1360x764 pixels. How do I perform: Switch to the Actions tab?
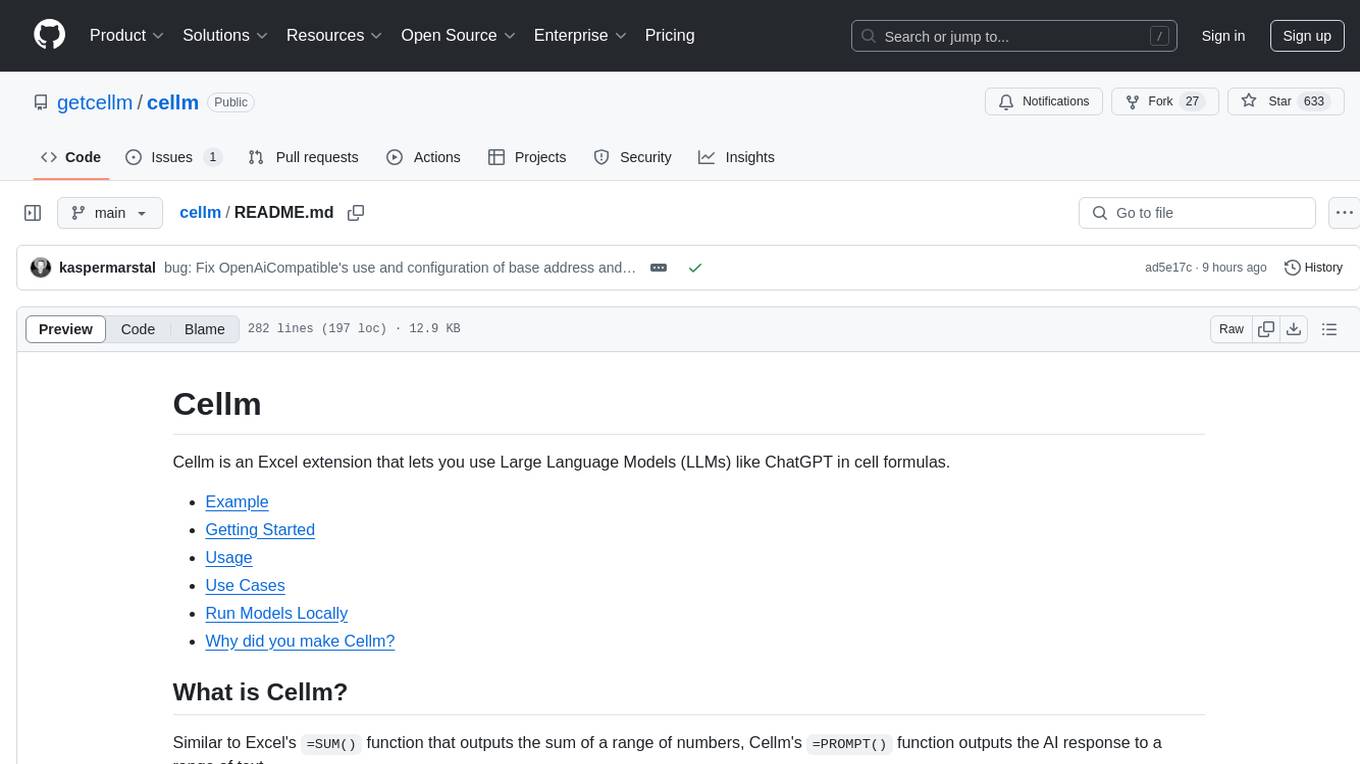pyautogui.click(x=423, y=157)
